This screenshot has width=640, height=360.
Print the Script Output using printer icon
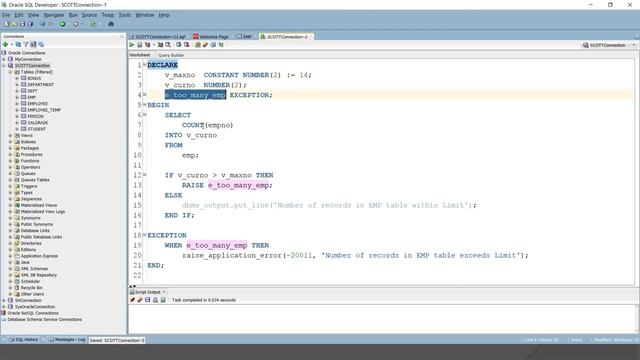point(155,300)
